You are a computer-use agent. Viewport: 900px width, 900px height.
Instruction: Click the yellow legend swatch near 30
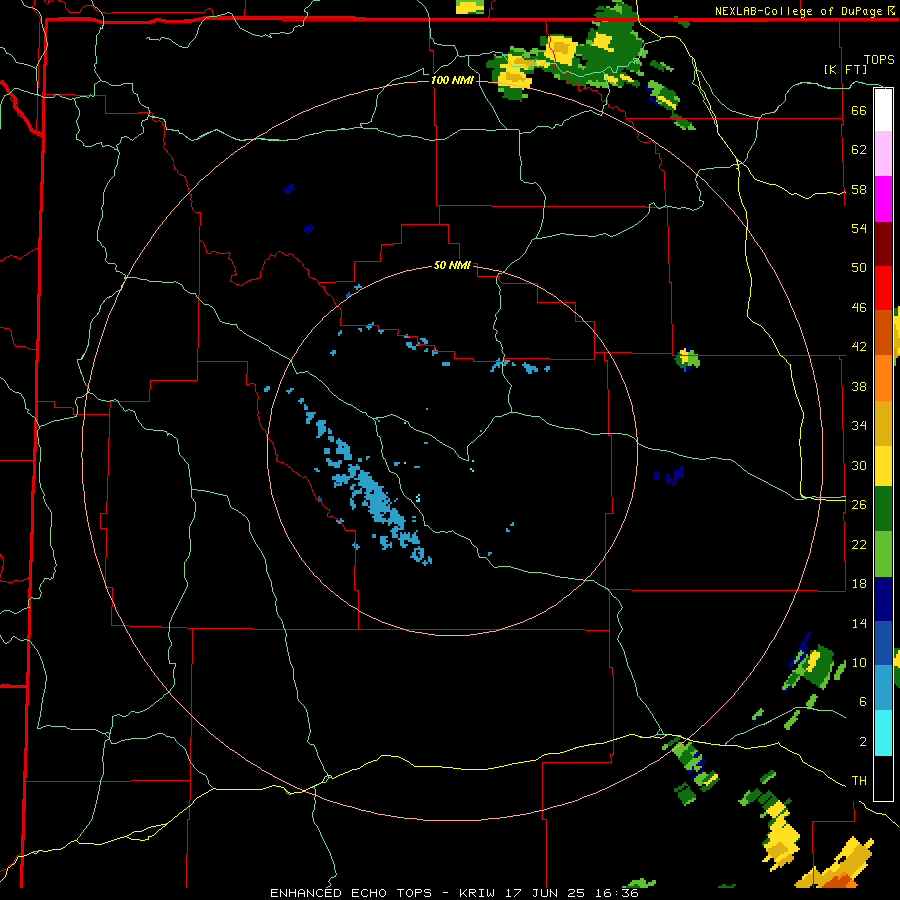pyautogui.click(x=883, y=465)
